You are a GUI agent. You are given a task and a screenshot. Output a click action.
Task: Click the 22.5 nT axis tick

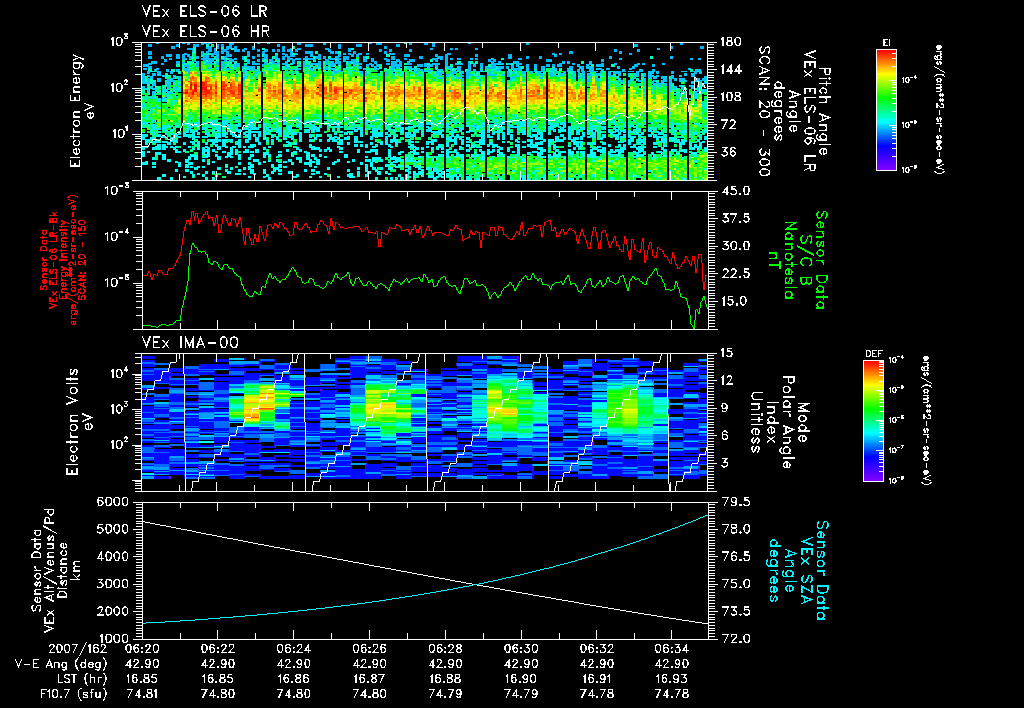[x=734, y=273]
